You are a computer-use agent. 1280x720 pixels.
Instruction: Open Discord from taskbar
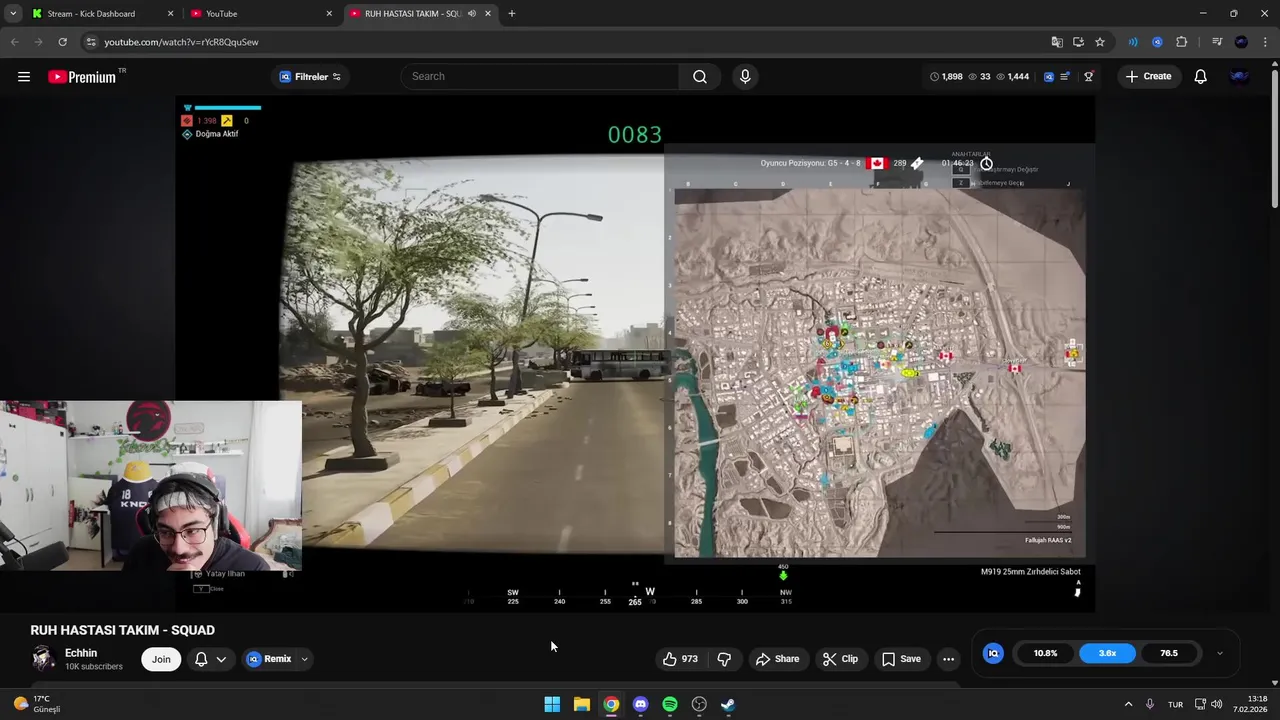(x=641, y=704)
